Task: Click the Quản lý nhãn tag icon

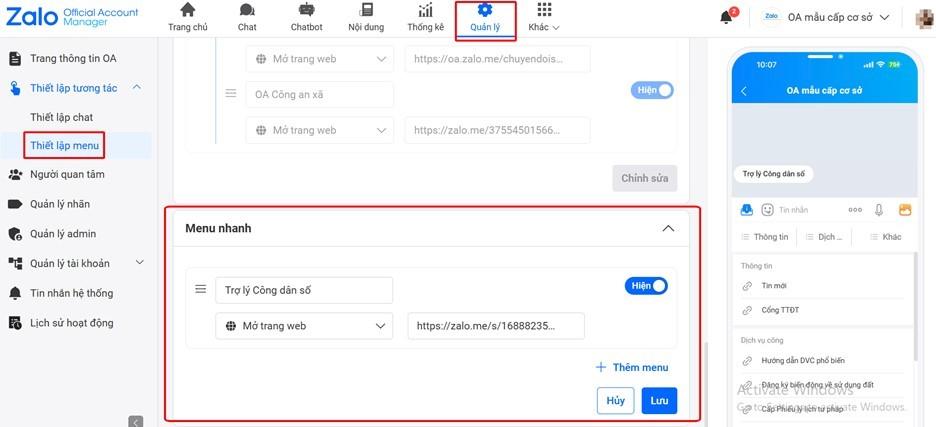Action: 15,204
